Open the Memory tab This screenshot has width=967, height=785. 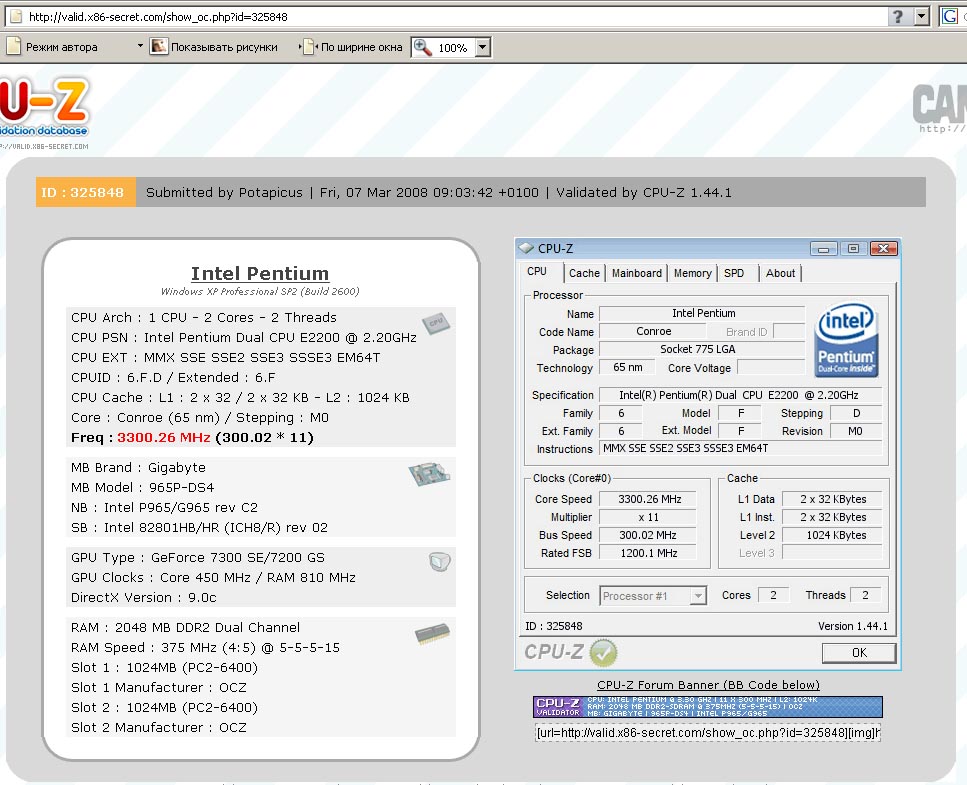693,273
